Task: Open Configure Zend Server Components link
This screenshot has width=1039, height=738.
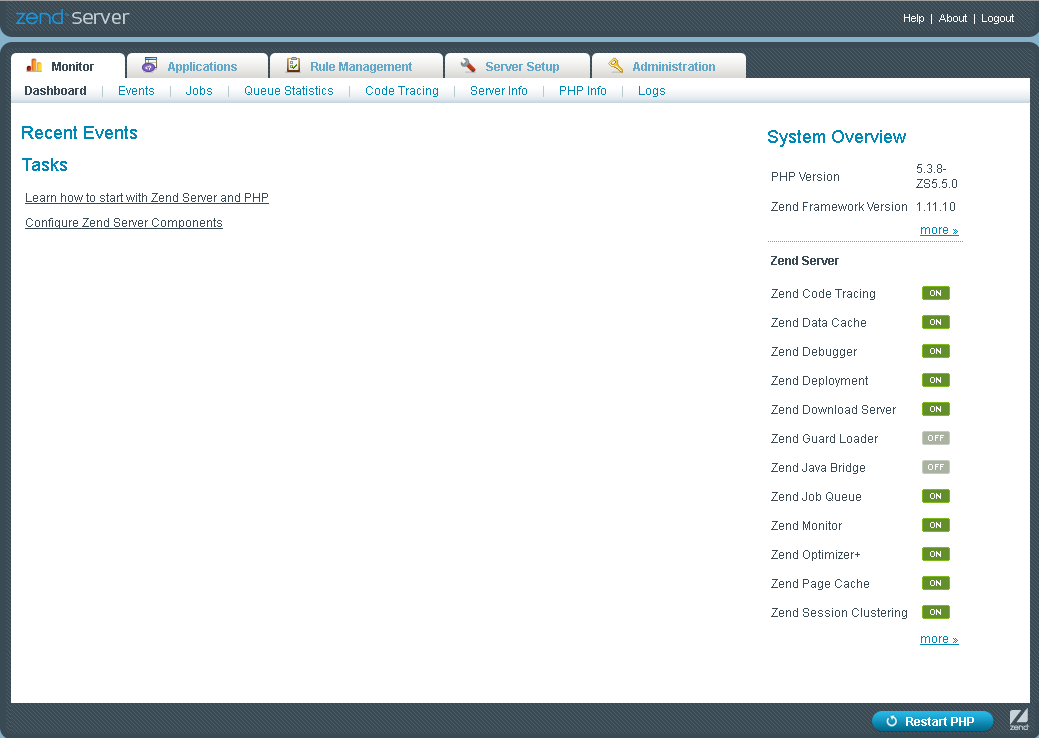Action: pos(124,223)
